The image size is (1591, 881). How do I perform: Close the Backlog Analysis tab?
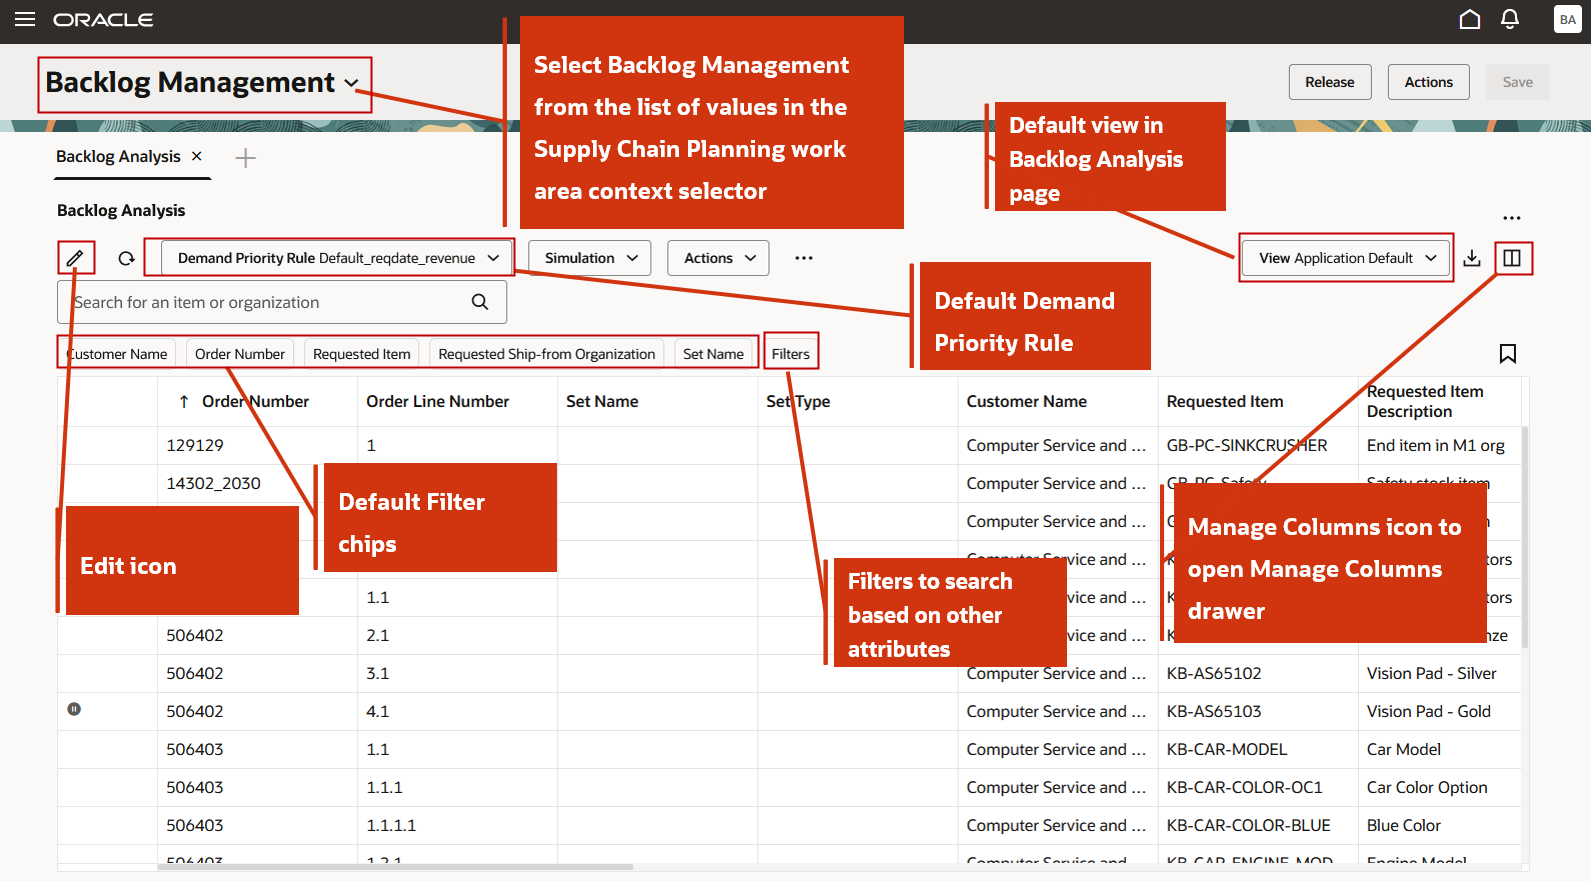pyautogui.click(x=197, y=156)
